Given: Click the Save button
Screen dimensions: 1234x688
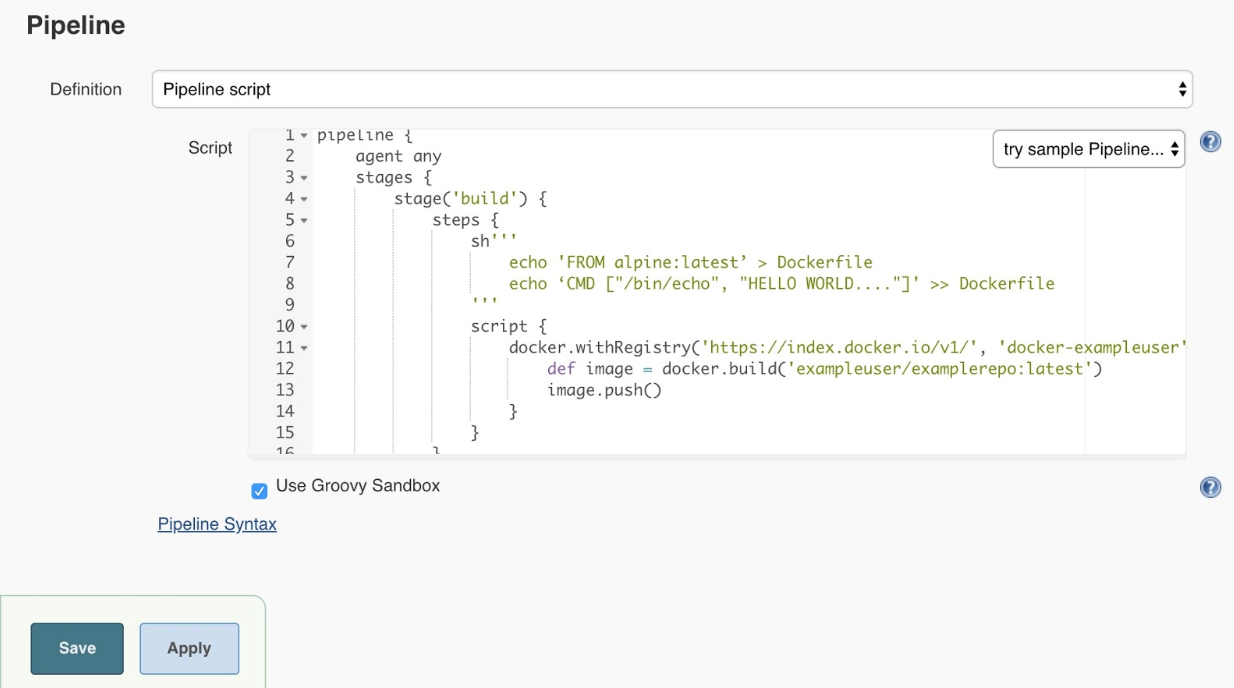Looking at the screenshot, I should point(77,648).
